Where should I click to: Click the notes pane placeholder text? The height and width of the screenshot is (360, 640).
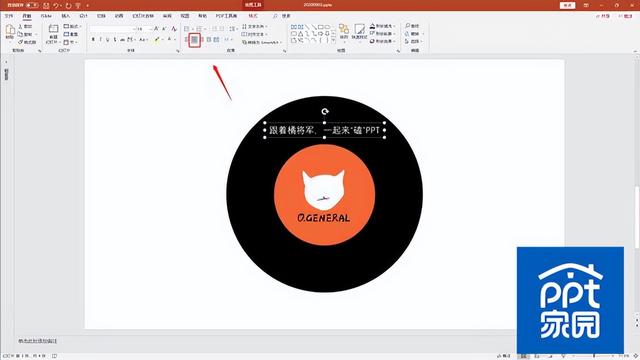38,340
